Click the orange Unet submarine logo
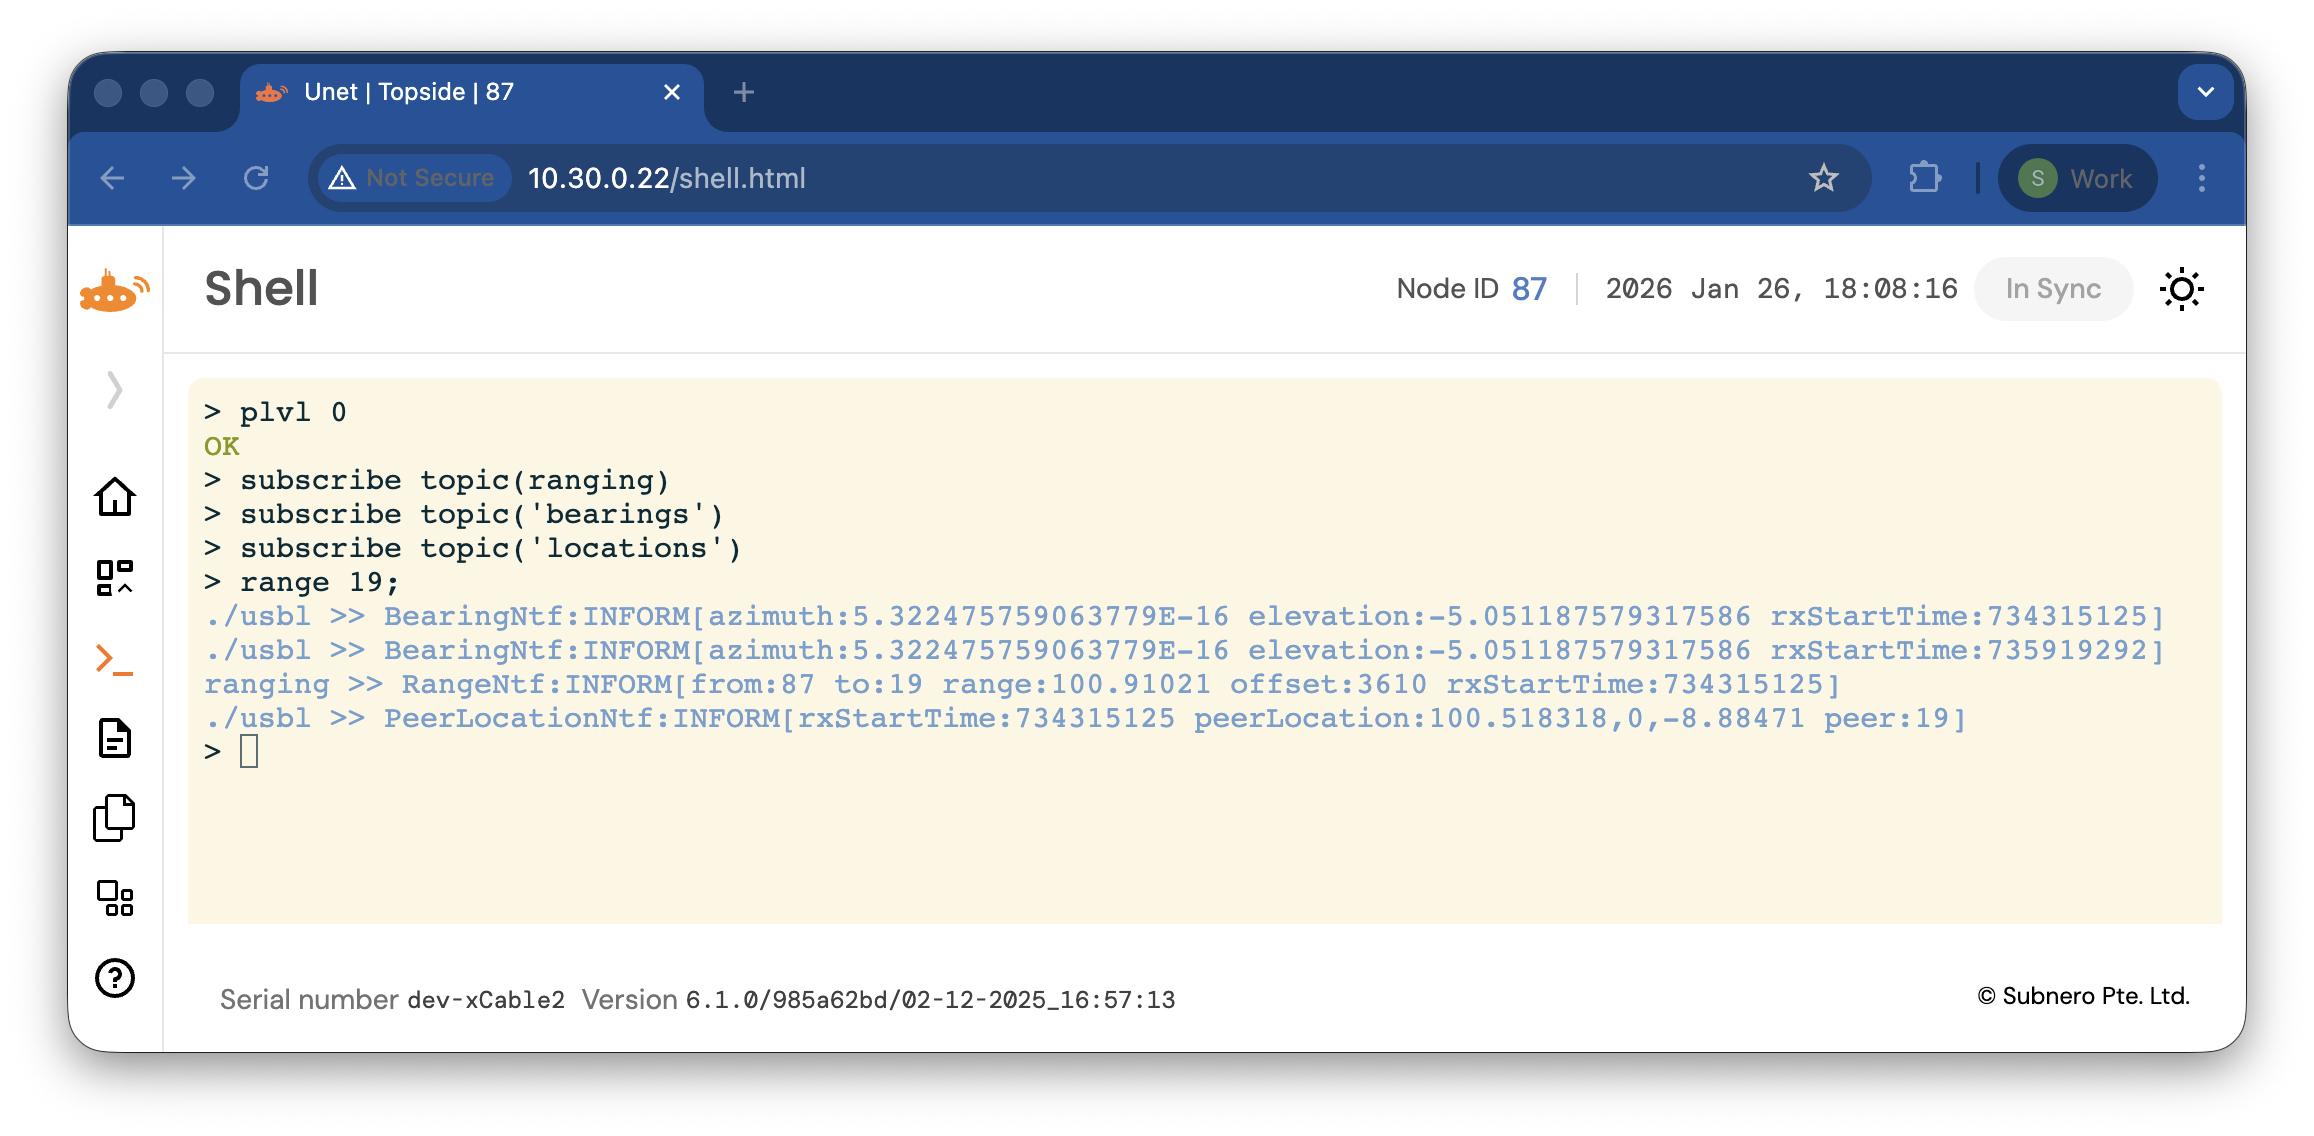Image resolution: width=2314 pixels, height=1136 pixels. pos(115,291)
